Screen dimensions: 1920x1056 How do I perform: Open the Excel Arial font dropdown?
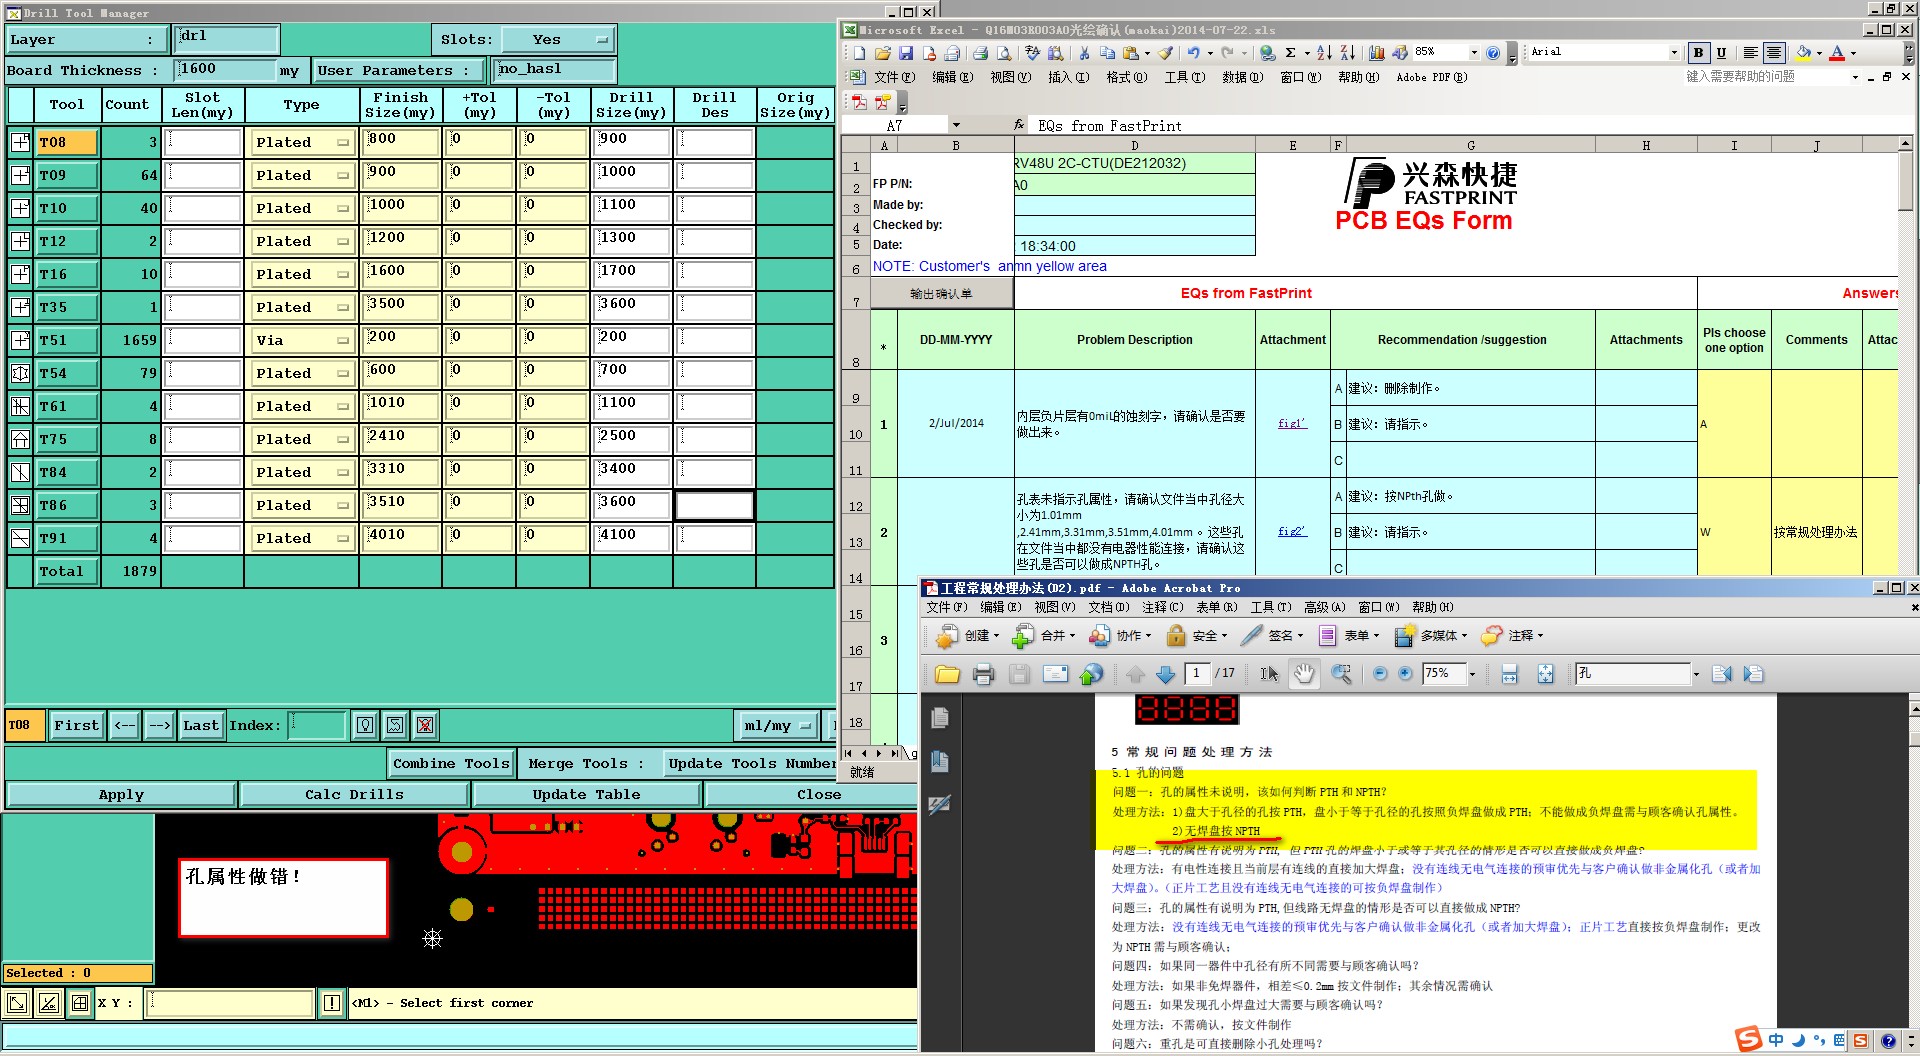pos(1674,53)
